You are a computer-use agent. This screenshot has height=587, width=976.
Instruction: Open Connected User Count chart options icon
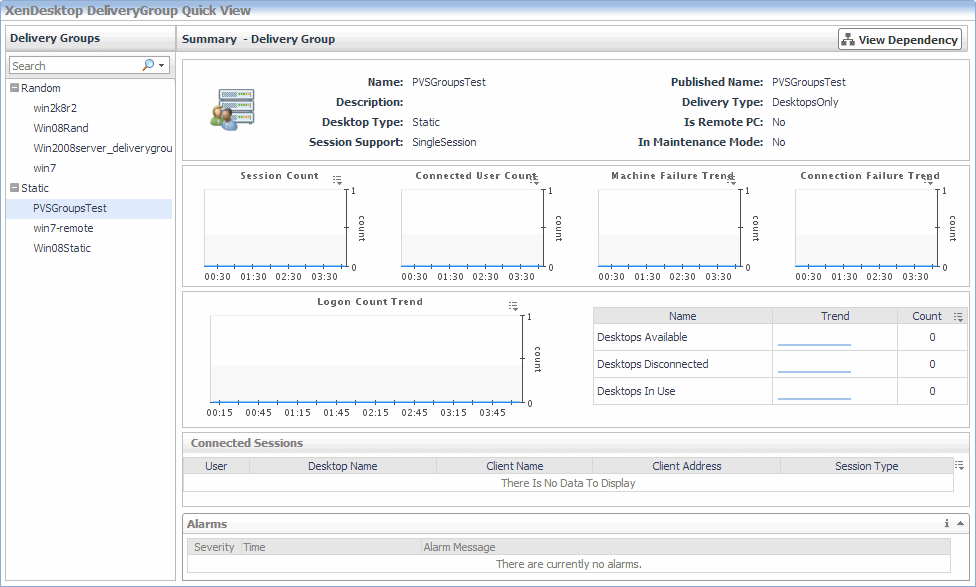(x=534, y=180)
